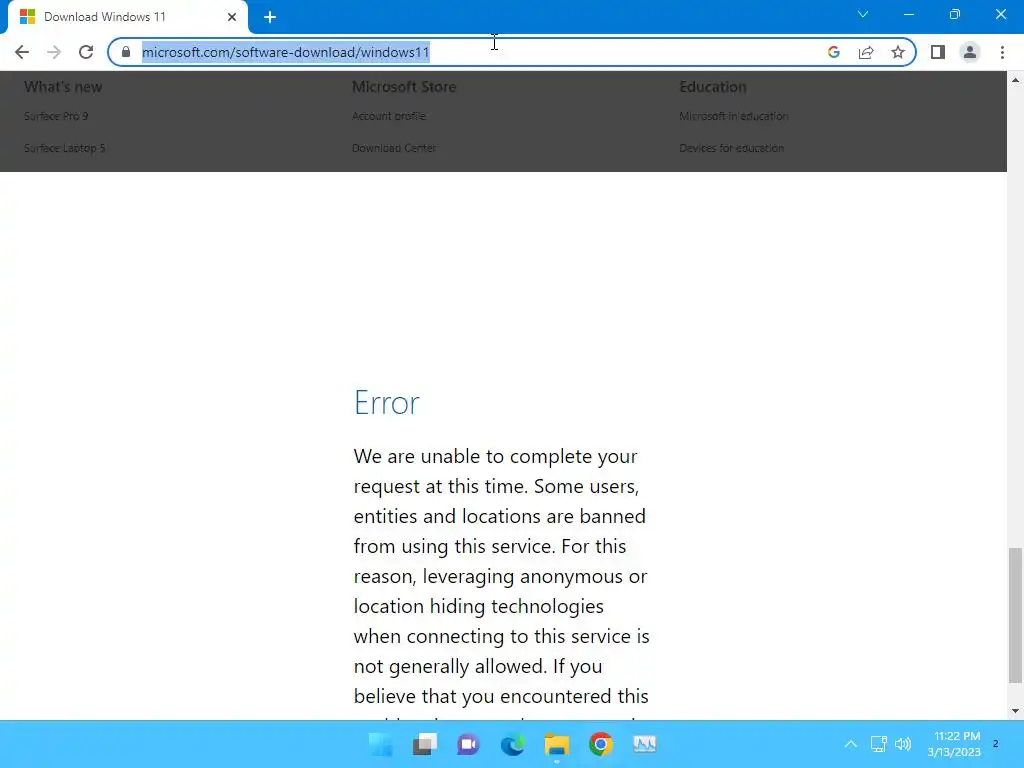Click the page scrollbar thumb
The width and height of the screenshot is (1024, 768).
1015,617
